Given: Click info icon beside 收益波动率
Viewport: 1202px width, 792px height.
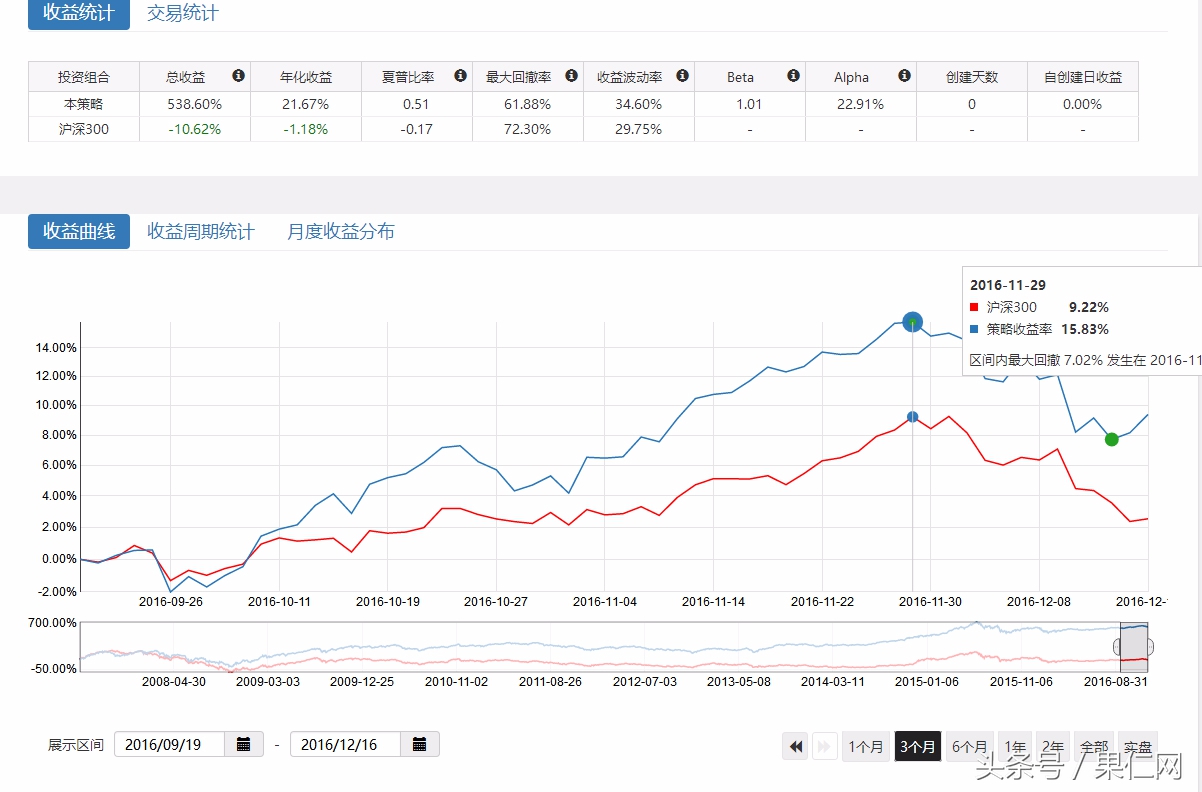Looking at the screenshot, I should pos(682,76).
